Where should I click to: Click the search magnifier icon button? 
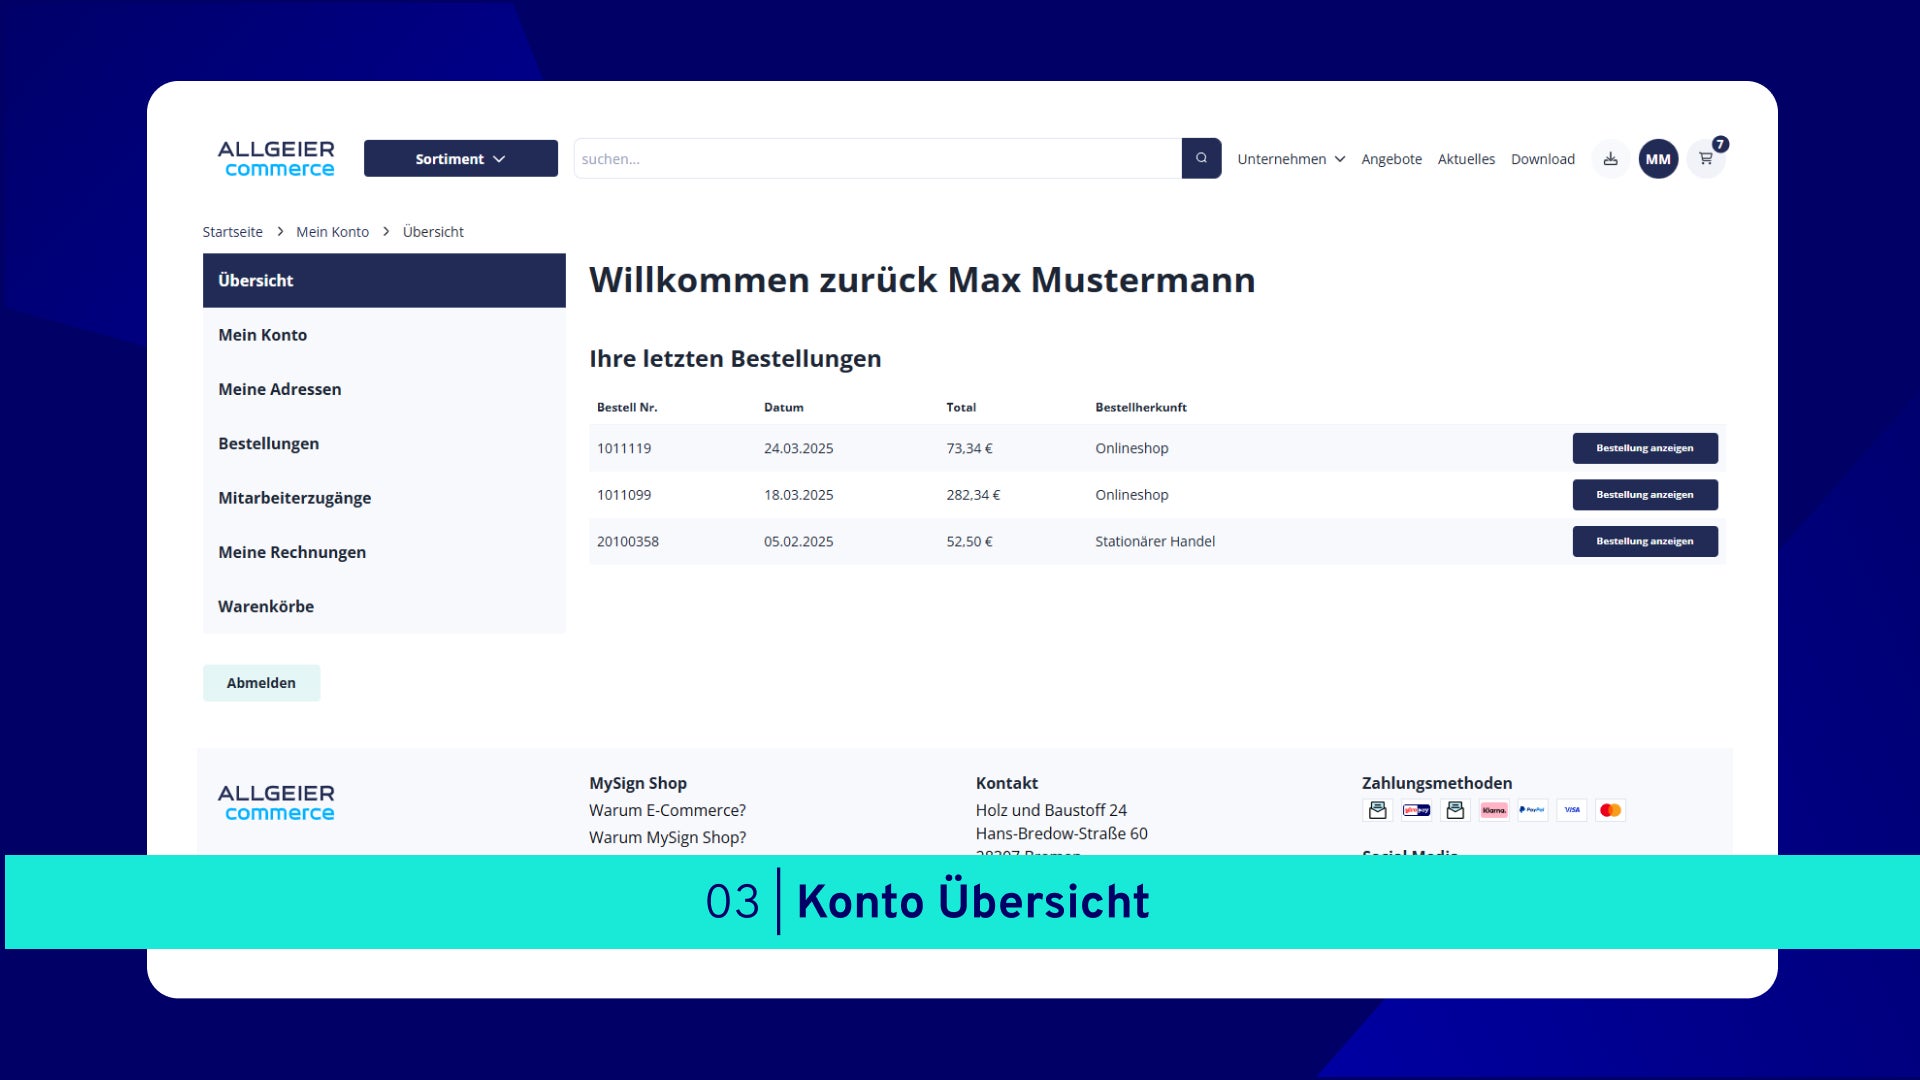point(1201,158)
